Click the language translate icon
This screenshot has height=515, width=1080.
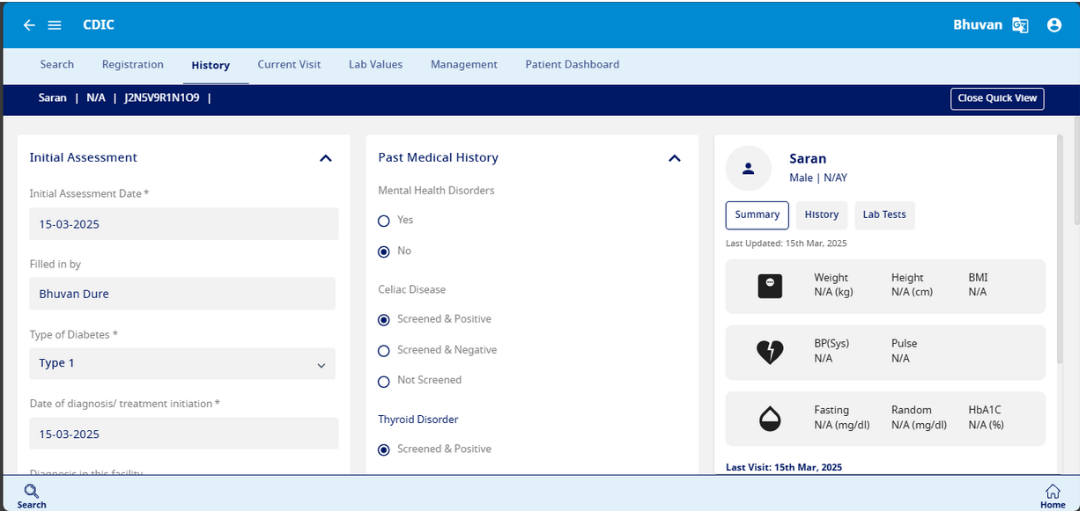tap(1020, 25)
